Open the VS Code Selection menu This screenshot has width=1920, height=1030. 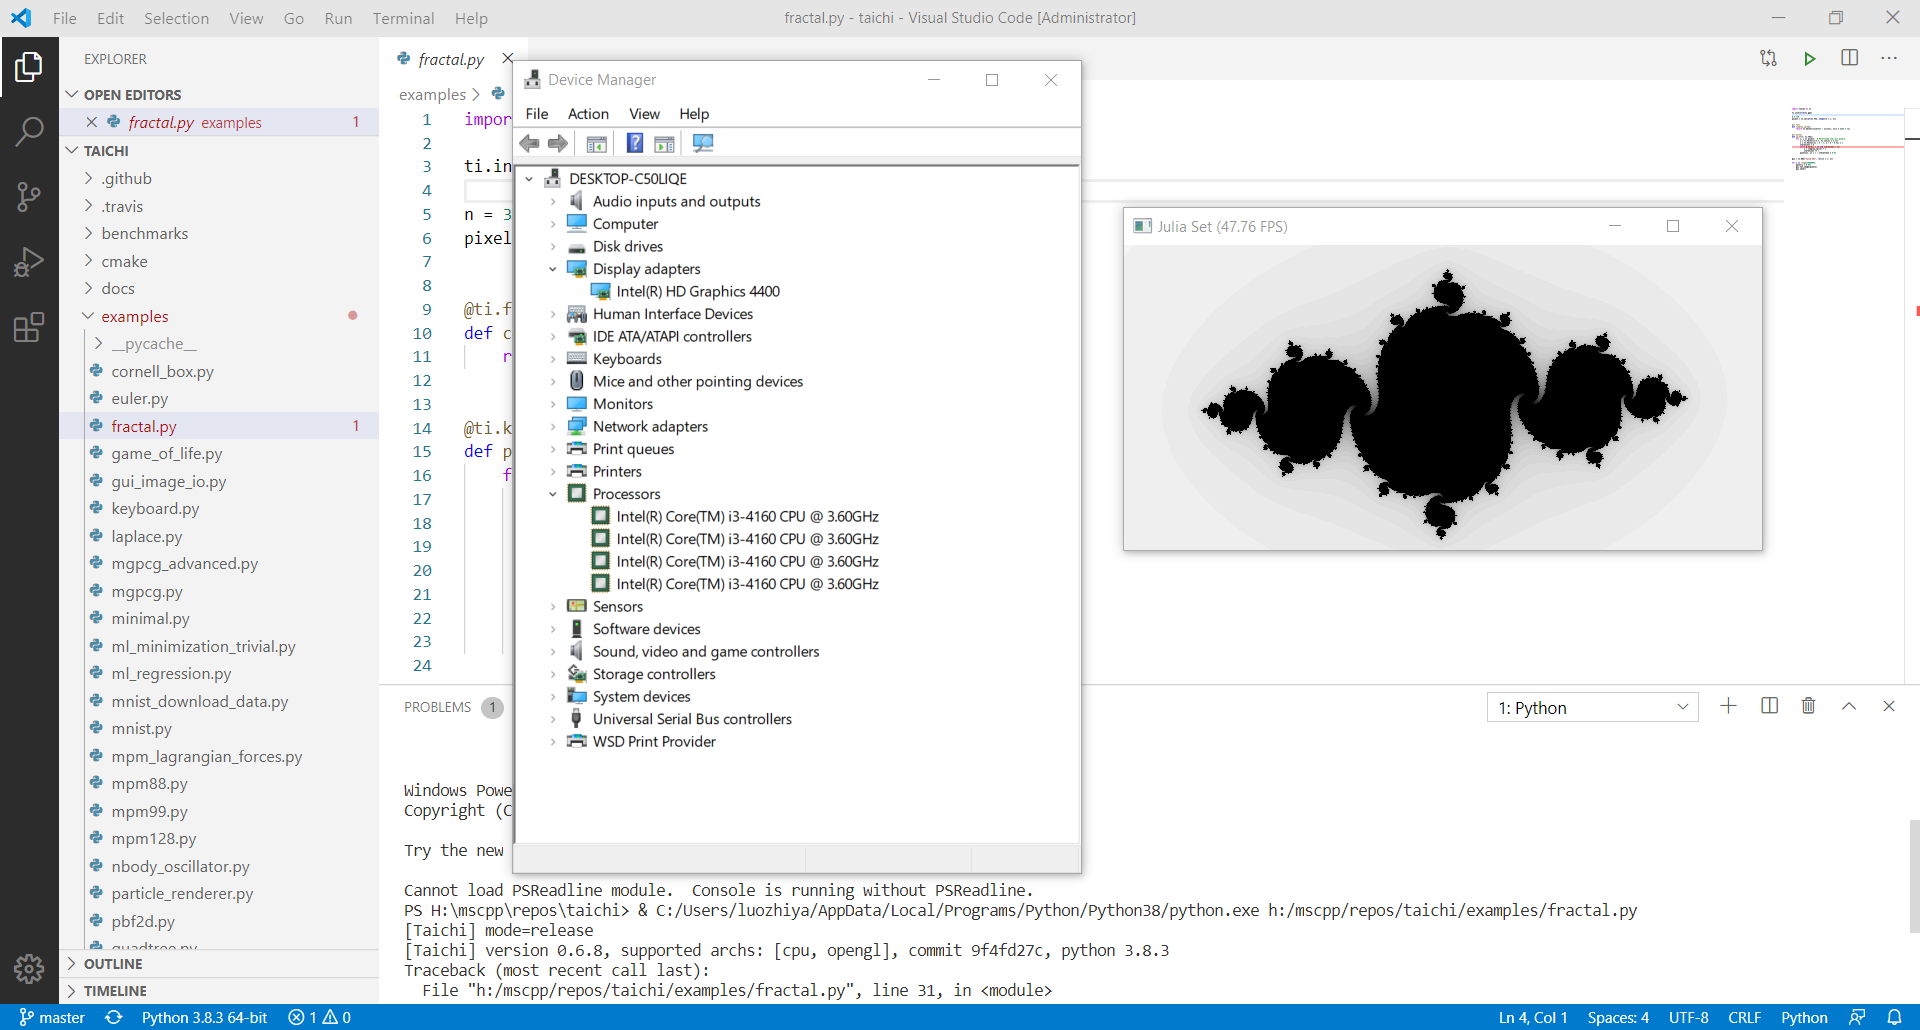click(x=176, y=18)
